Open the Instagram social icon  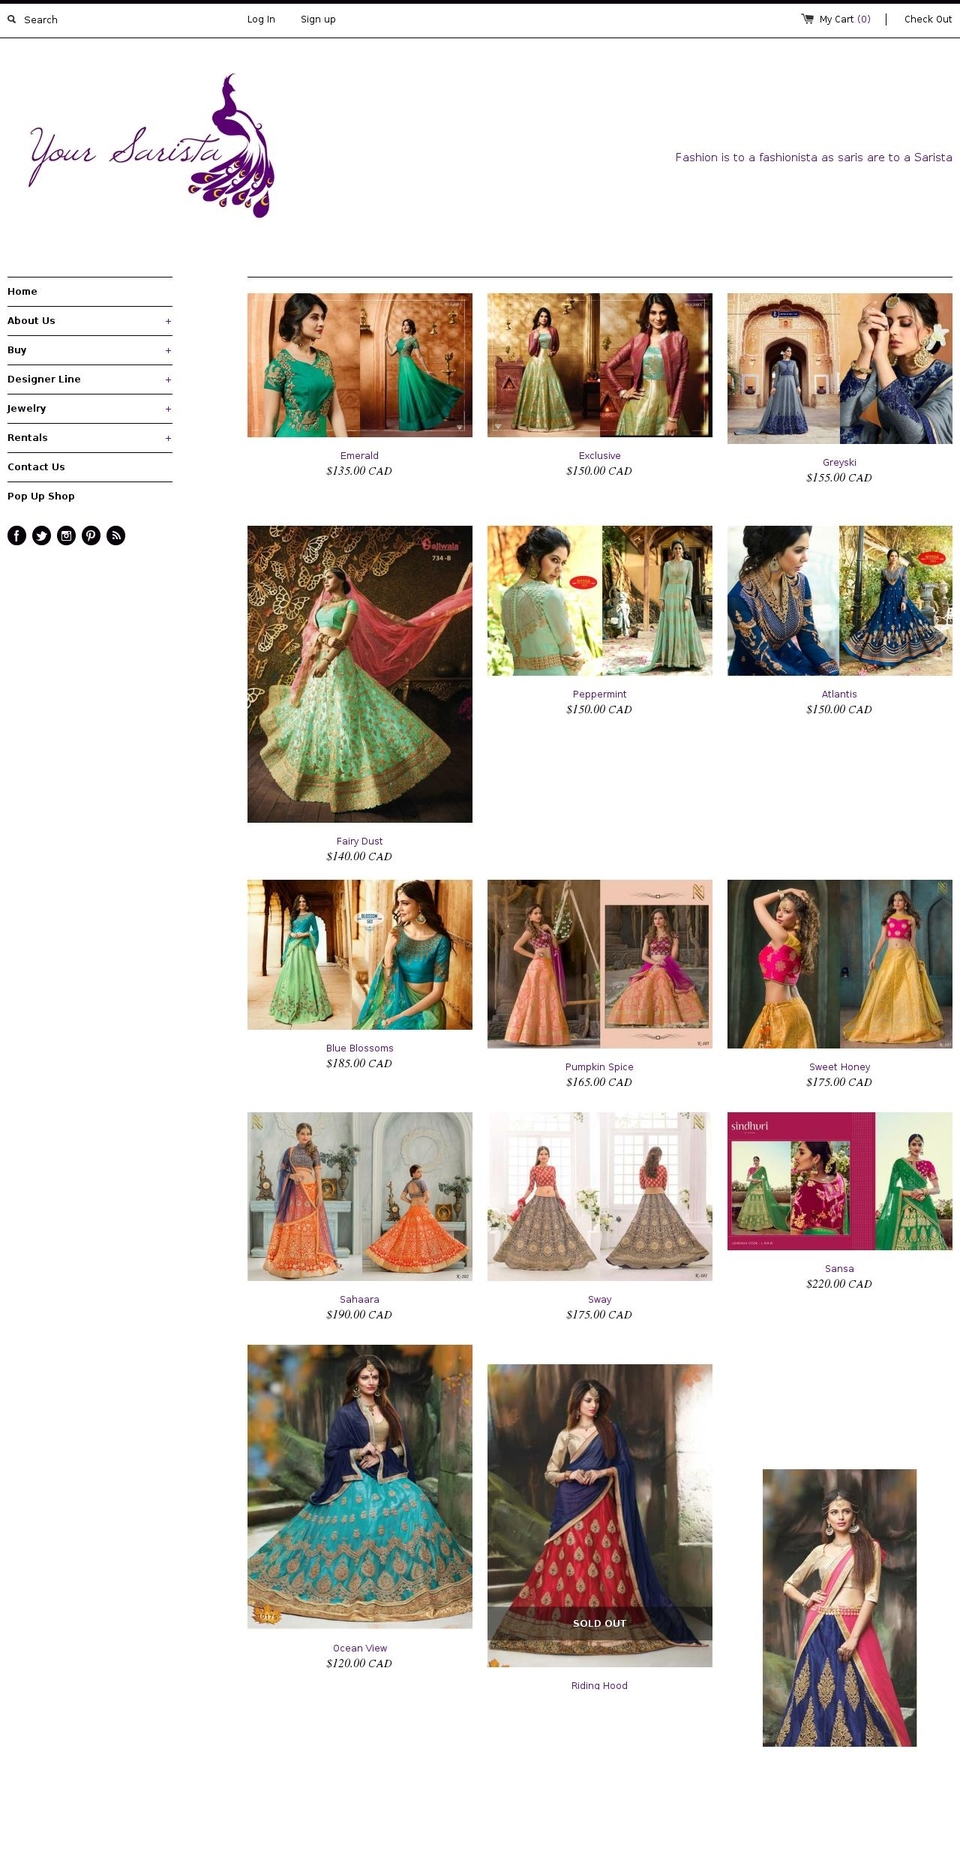click(x=66, y=536)
